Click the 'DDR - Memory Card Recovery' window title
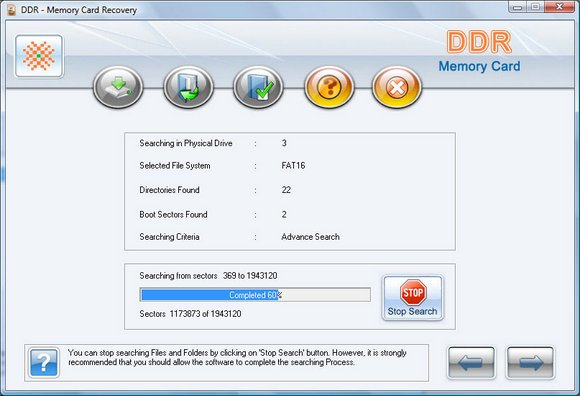The width and height of the screenshot is (580, 396). click(79, 10)
